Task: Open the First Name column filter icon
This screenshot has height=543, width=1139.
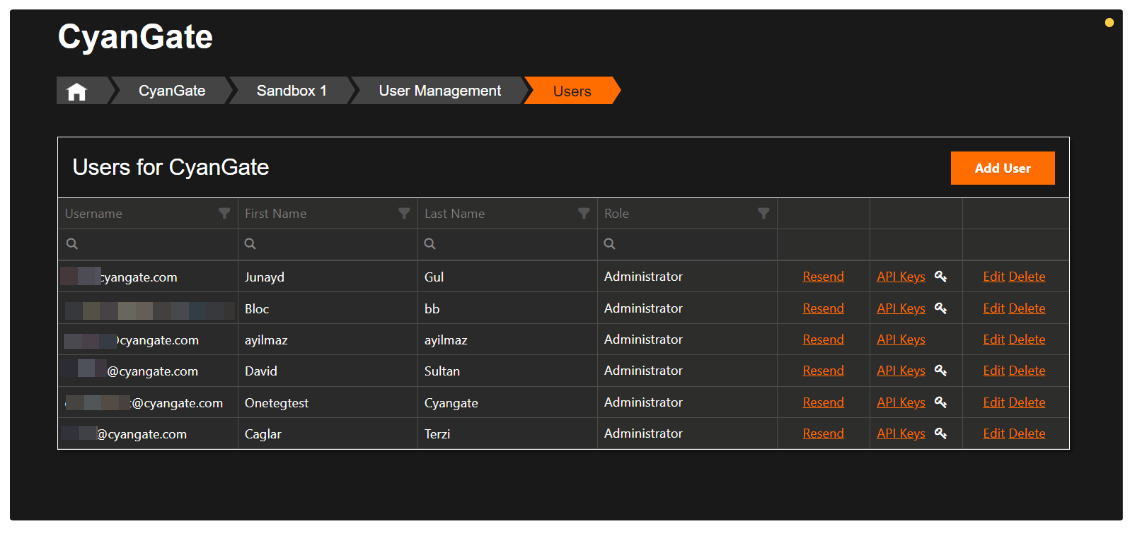Action: 404,214
